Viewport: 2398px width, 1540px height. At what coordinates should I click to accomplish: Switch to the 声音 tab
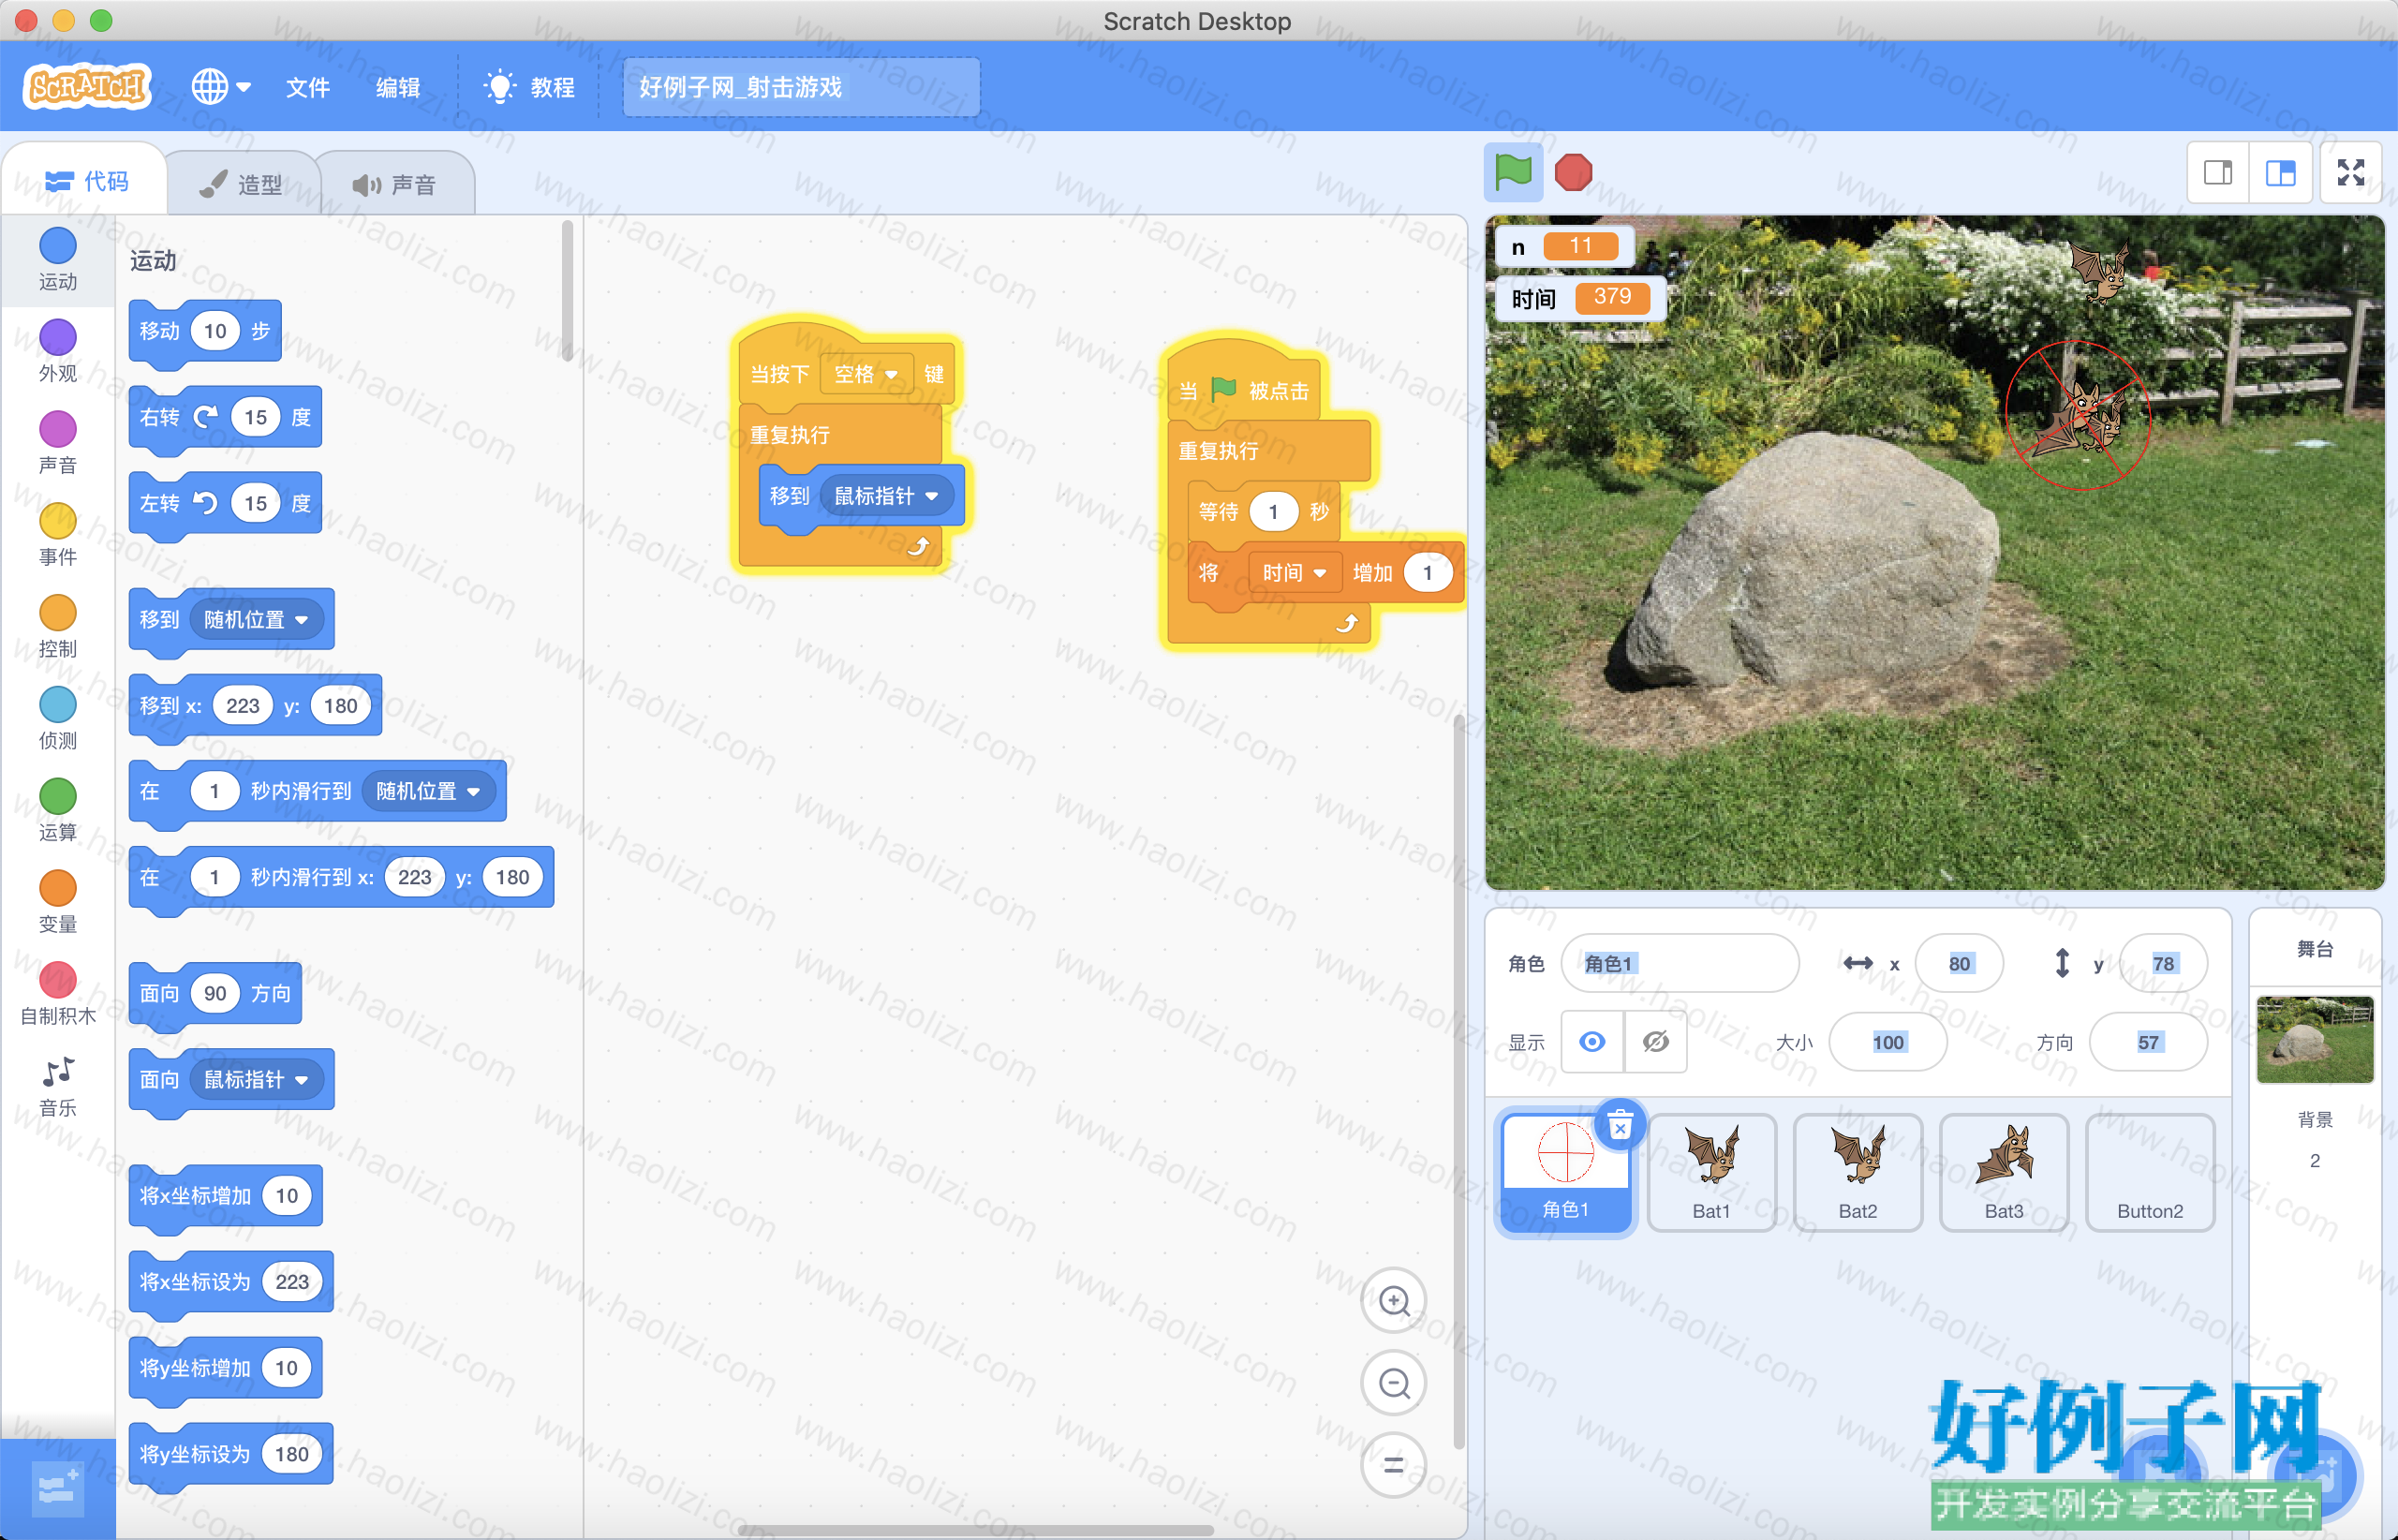[x=394, y=184]
